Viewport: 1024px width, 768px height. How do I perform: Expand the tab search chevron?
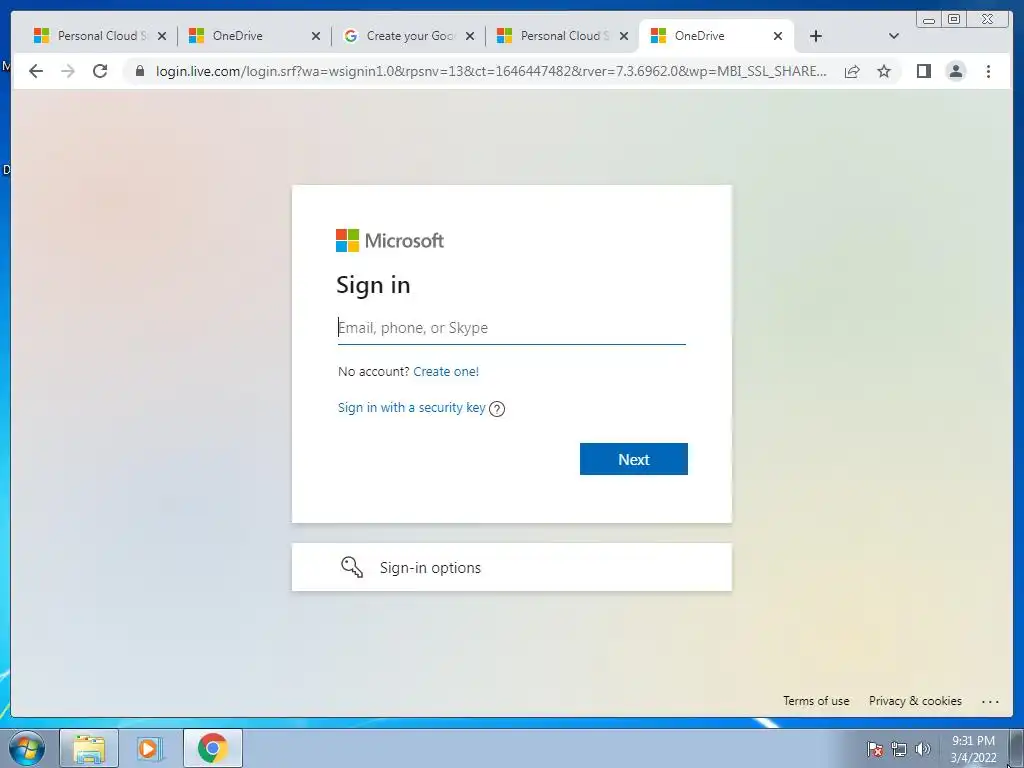(x=894, y=36)
